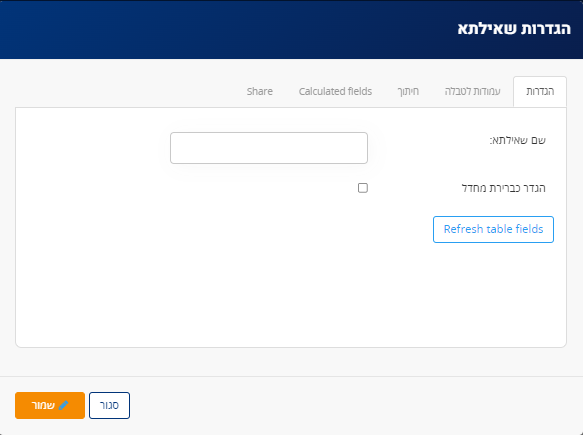The image size is (583, 435).
Task: Click the pencil icon on שמור button
Action: (x=64, y=405)
